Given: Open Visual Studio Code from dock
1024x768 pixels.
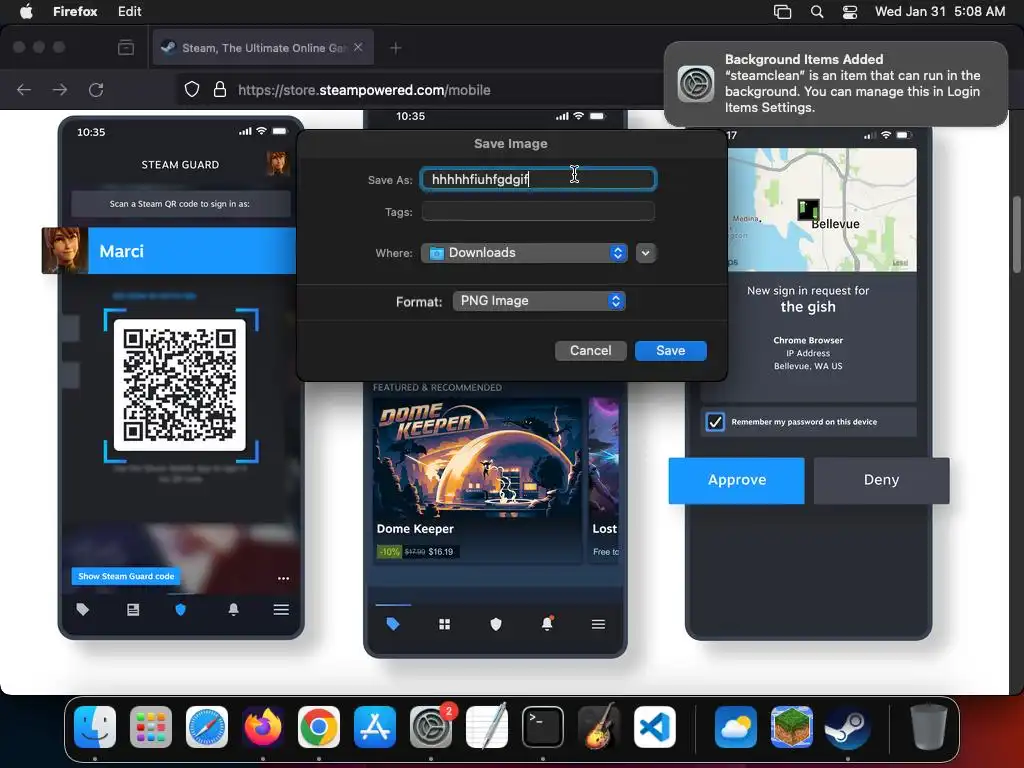Looking at the screenshot, I should (654, 727).
